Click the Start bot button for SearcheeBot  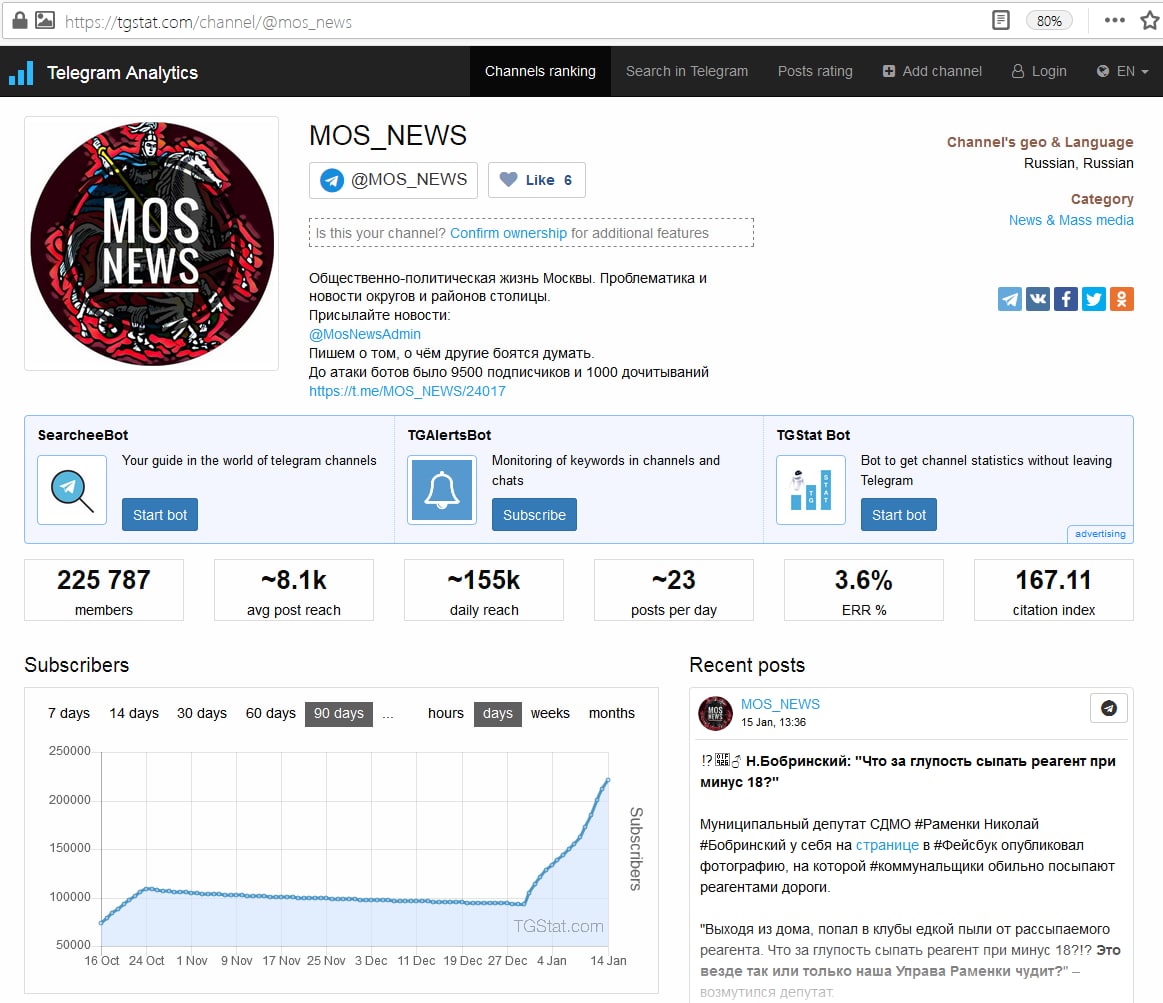point(159,515)
